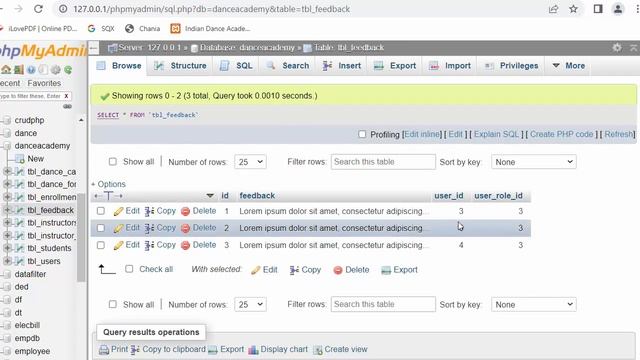
Task: Click the Explain SQL link
Action: [x=496, y=134]
